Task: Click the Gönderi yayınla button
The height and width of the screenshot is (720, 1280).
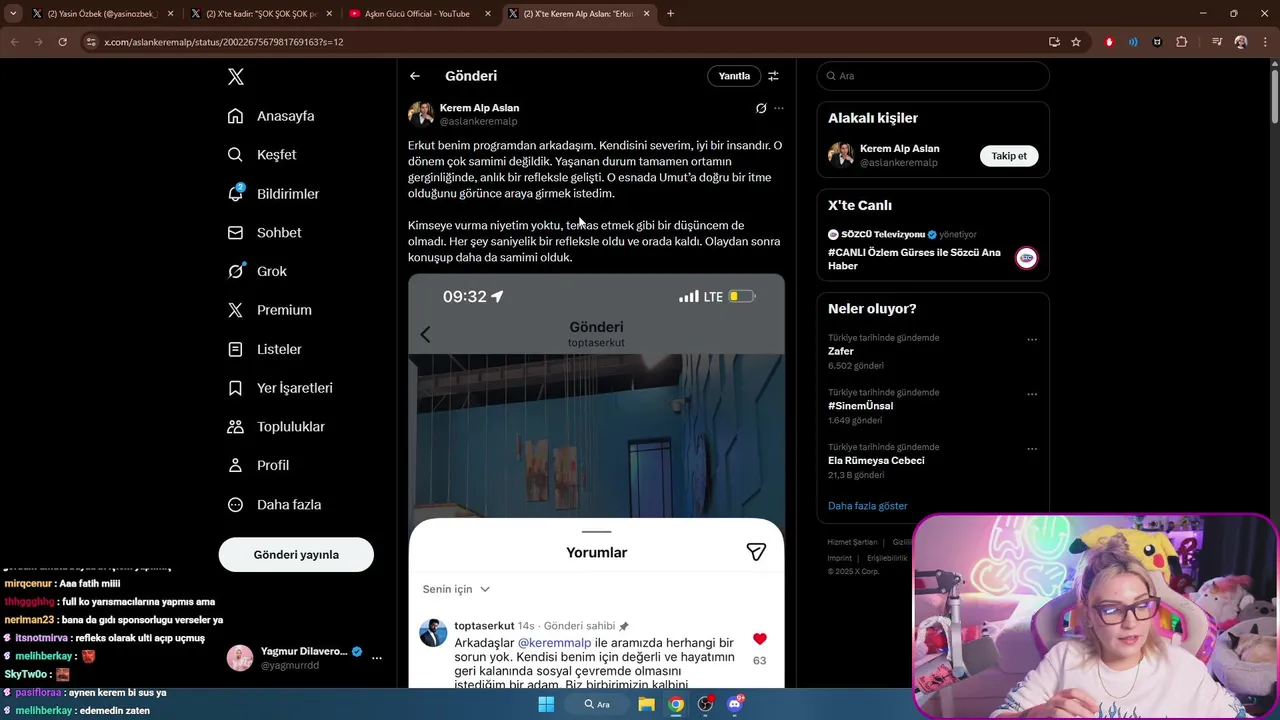Action: tap(296, 555)
